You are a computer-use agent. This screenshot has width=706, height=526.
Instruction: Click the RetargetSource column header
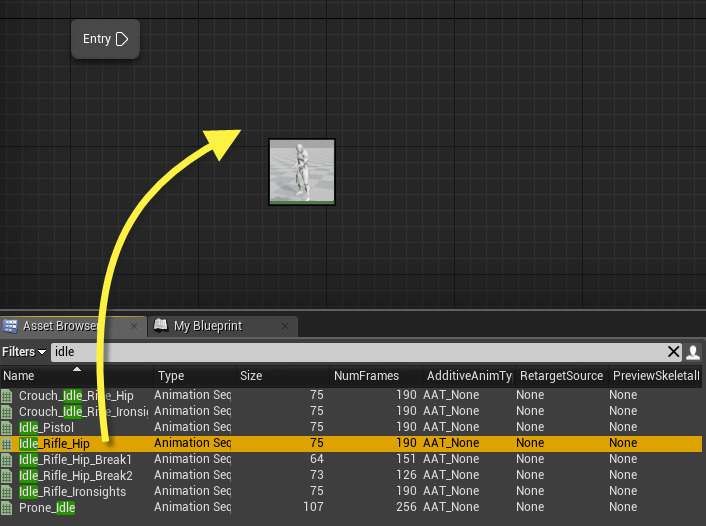pos(560,376)
